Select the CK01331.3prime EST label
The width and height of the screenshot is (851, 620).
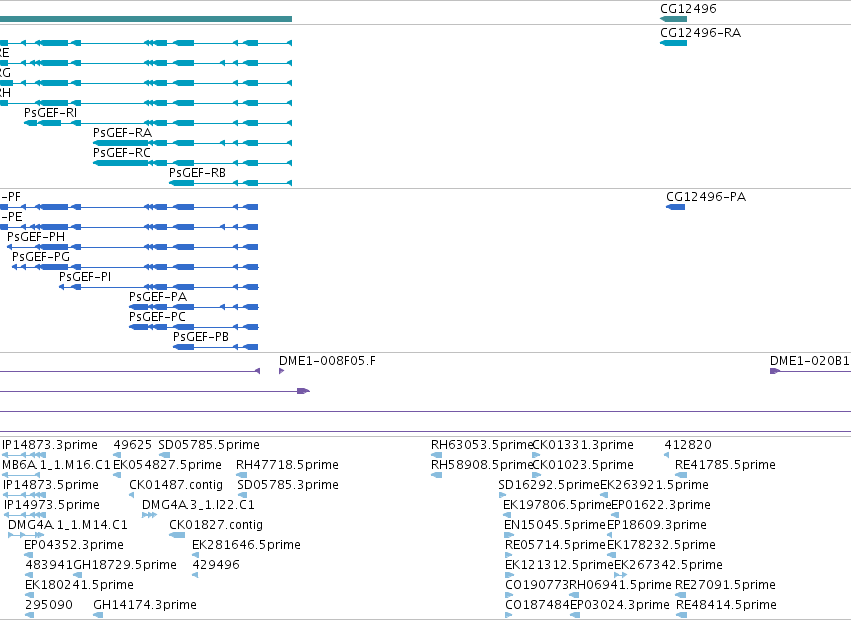click(x=583, y=445)
